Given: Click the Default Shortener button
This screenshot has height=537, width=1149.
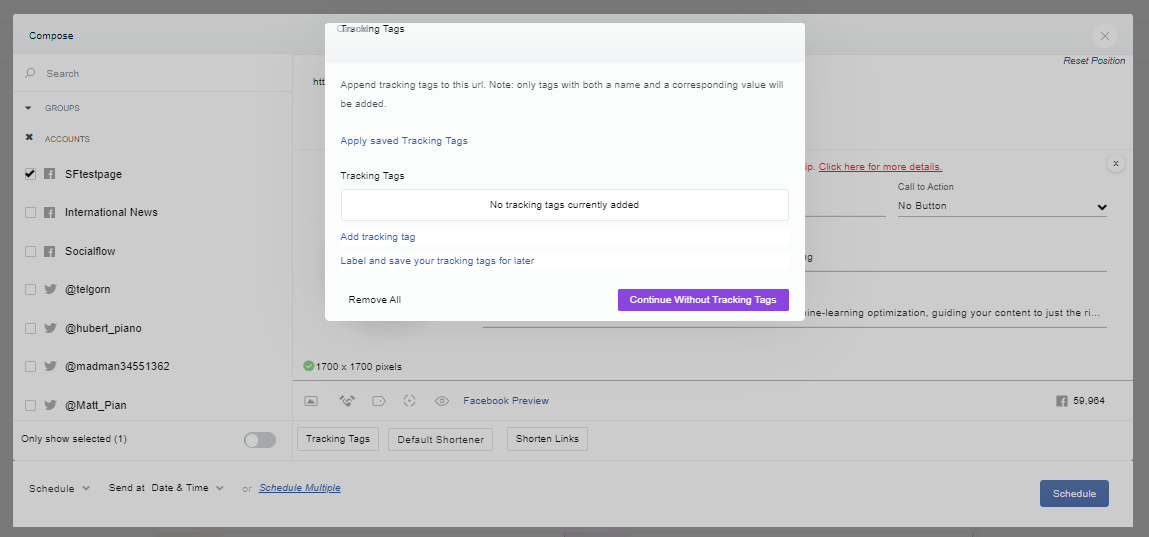Looking at the screenshot, I should tap(440, 440).
